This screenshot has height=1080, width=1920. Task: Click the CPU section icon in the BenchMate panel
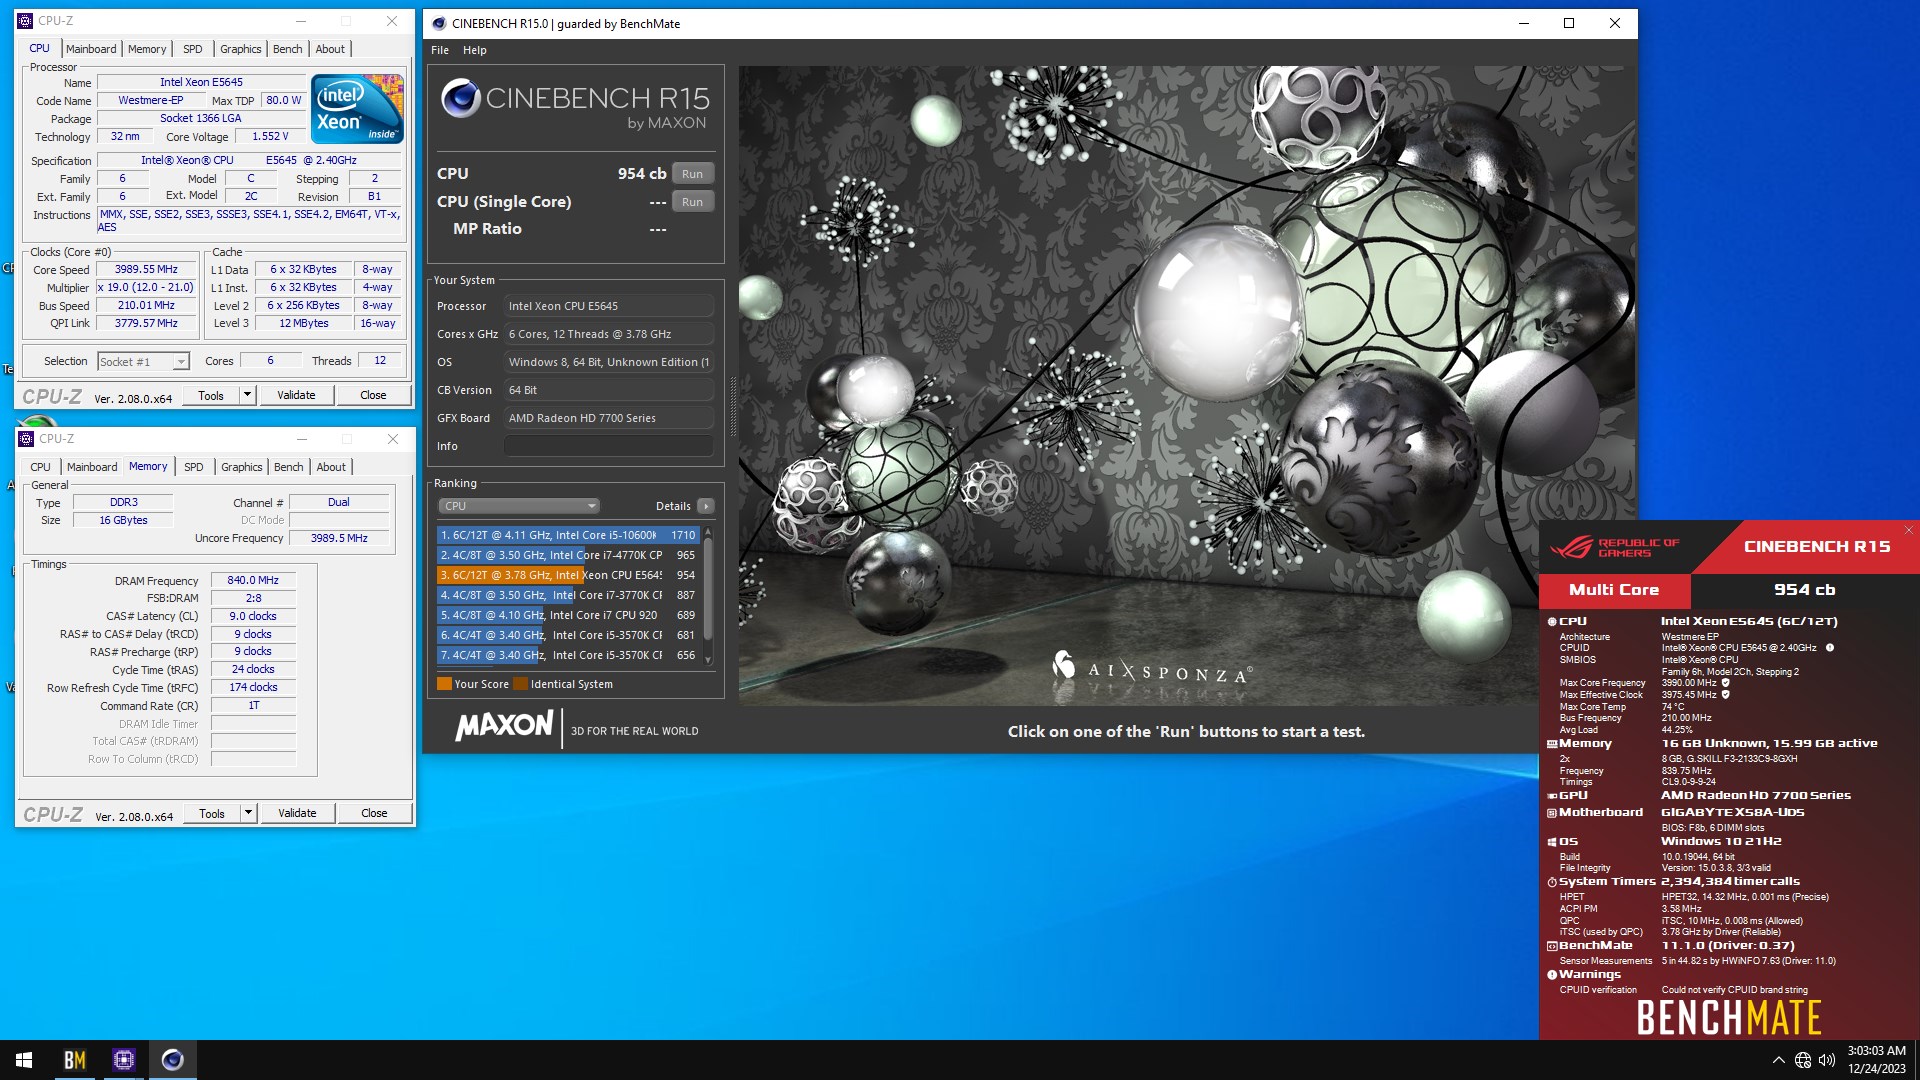[1552, 622]
